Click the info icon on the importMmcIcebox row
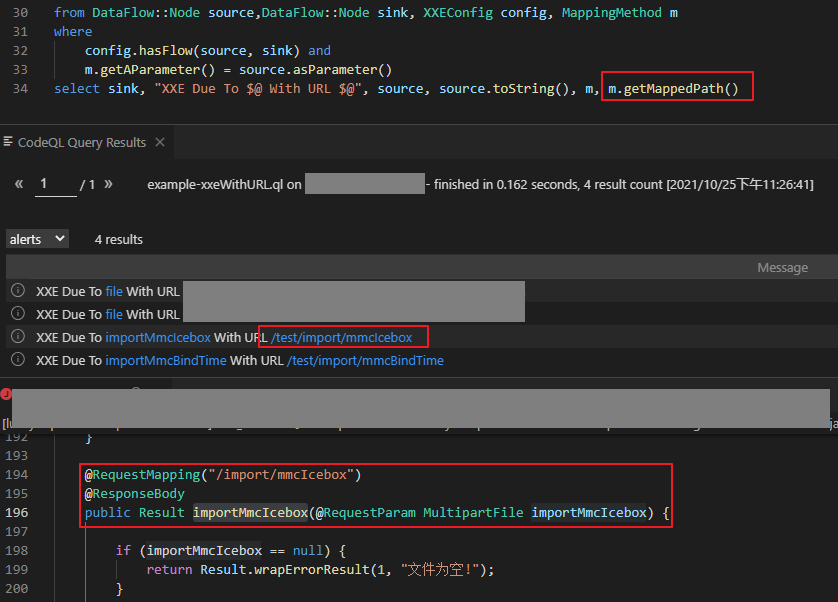This screenshot has width=838, height=602. pyautogui.click(x=18, y=336)
